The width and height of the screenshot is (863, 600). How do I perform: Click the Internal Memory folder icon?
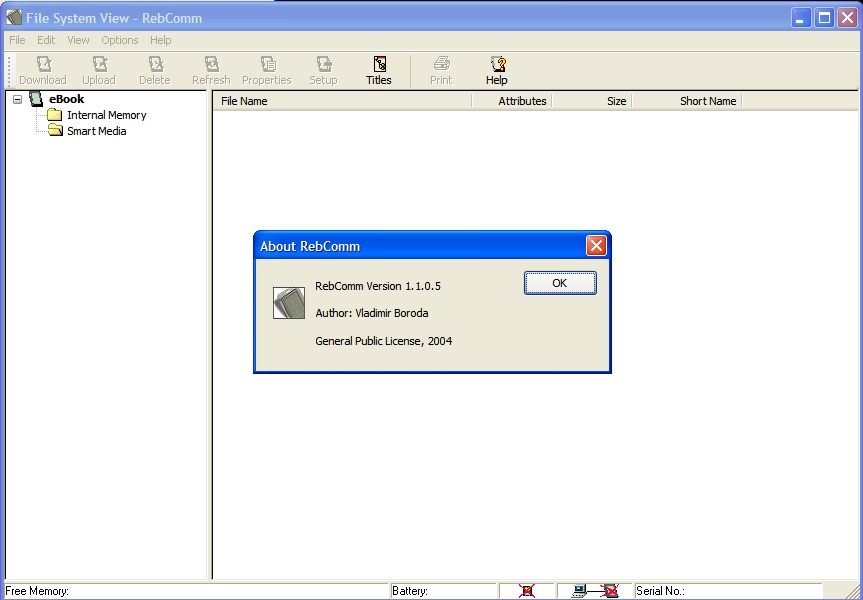pos(54,115)
